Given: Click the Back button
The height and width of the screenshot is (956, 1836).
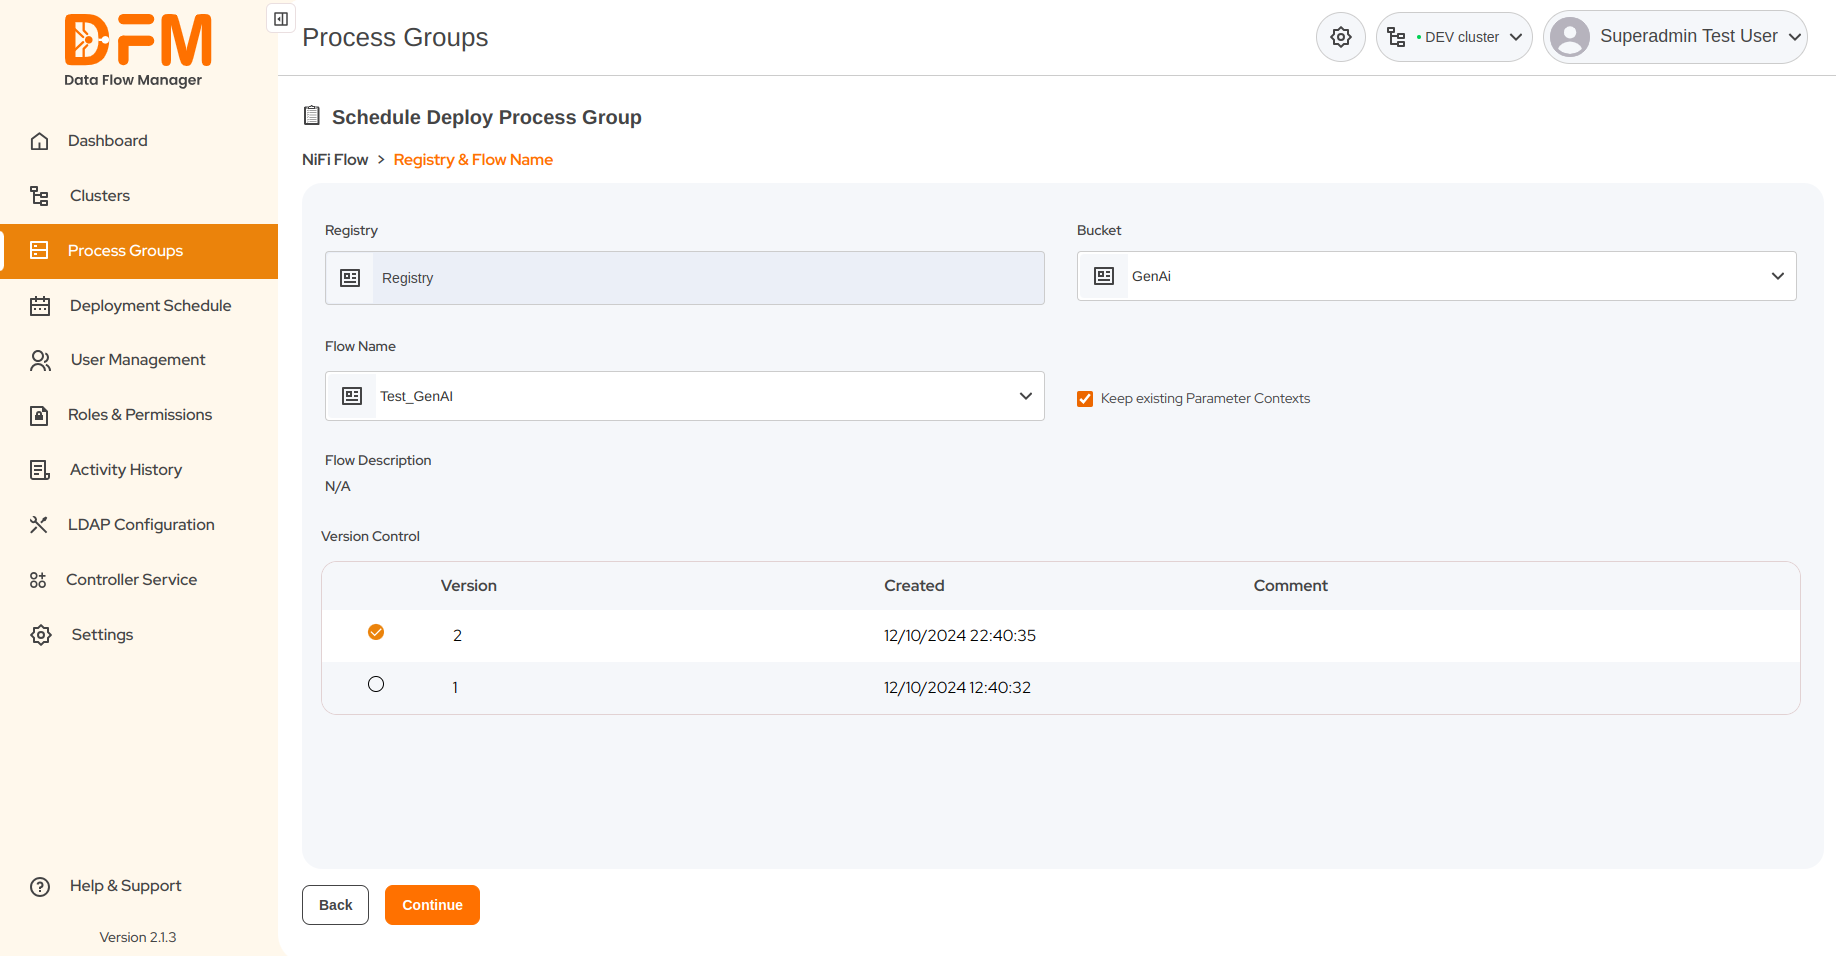Looking at the screenshot, I should 335,905.
